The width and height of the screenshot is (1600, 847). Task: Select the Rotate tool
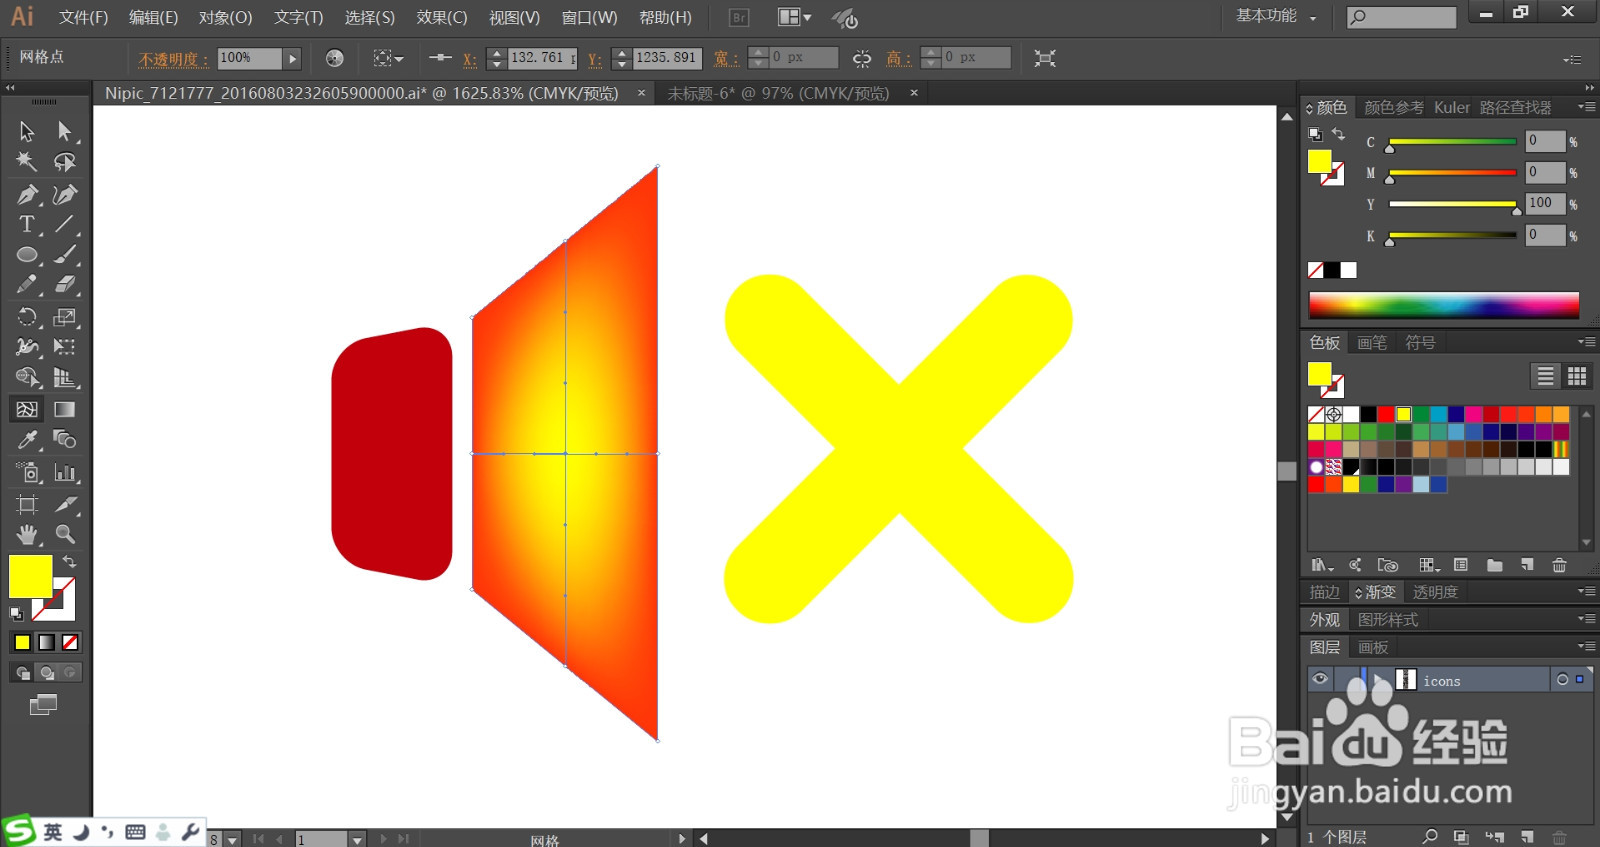pos(27,317)
